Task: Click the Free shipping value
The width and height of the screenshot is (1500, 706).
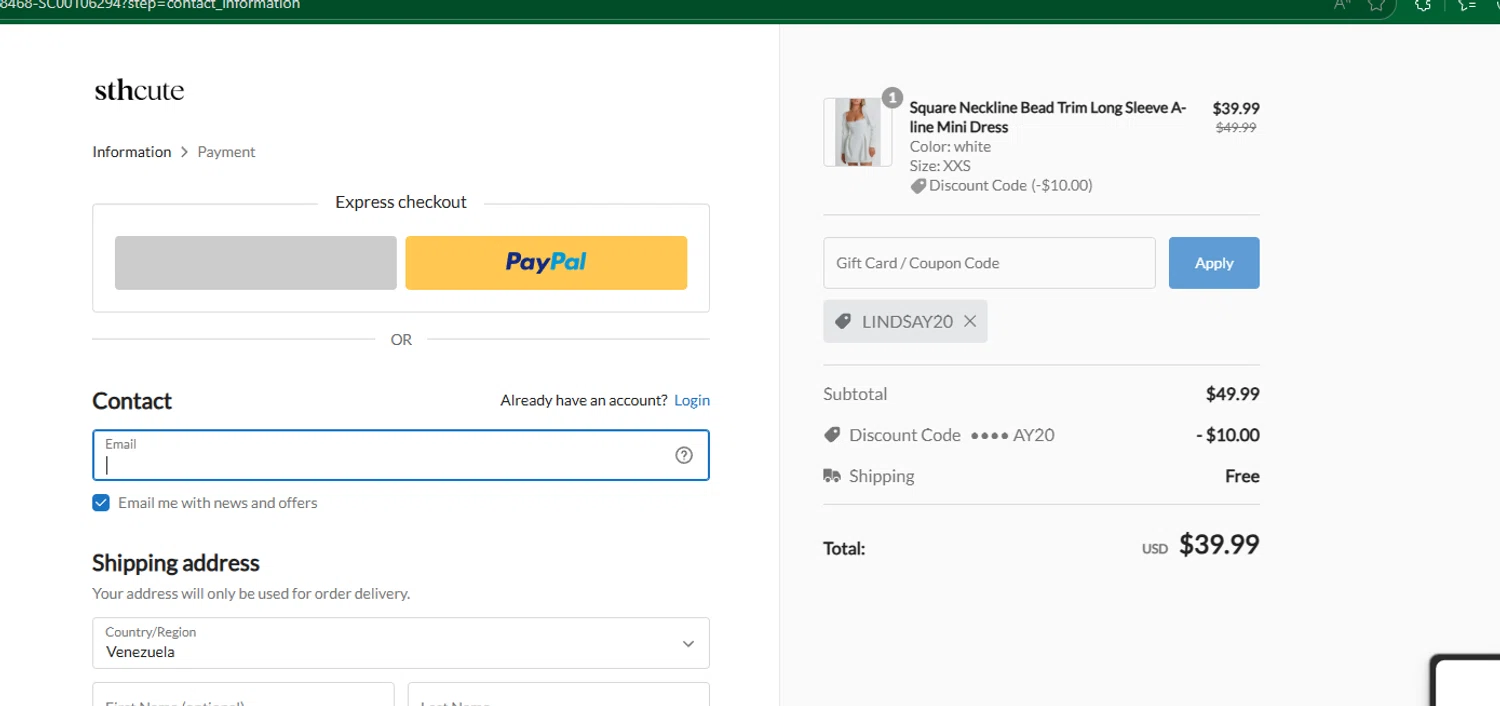Action: click(x=1242, y=476)
